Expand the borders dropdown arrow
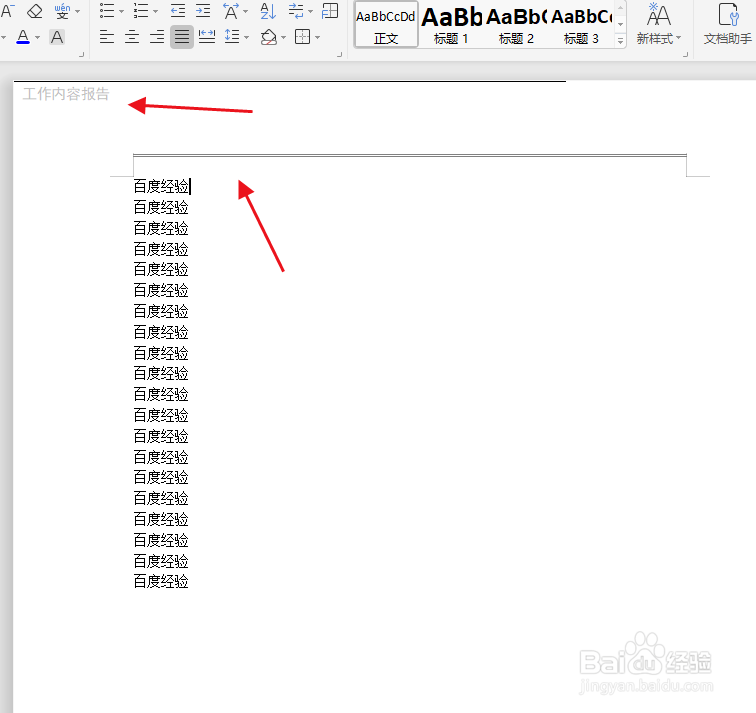This screenshot has width=756, height=713. 317,37
